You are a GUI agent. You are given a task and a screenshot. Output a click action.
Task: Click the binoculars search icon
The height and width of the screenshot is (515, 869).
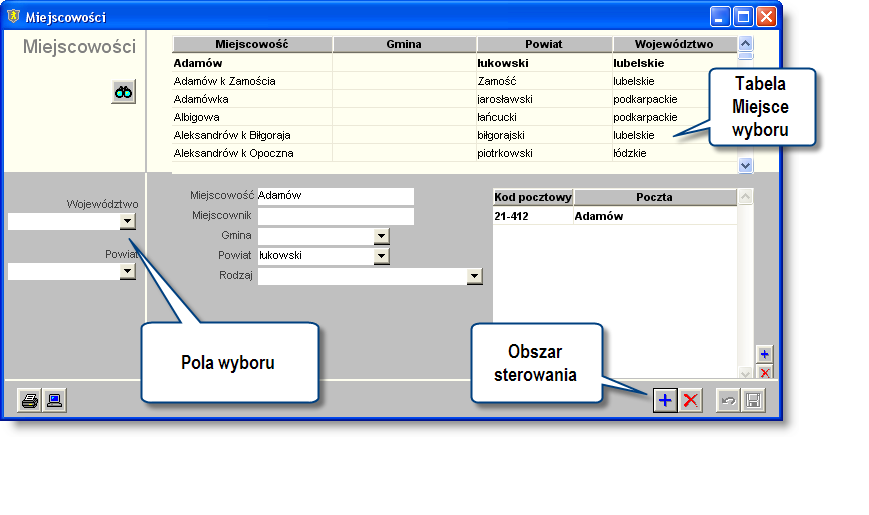[x=123, y=92]
